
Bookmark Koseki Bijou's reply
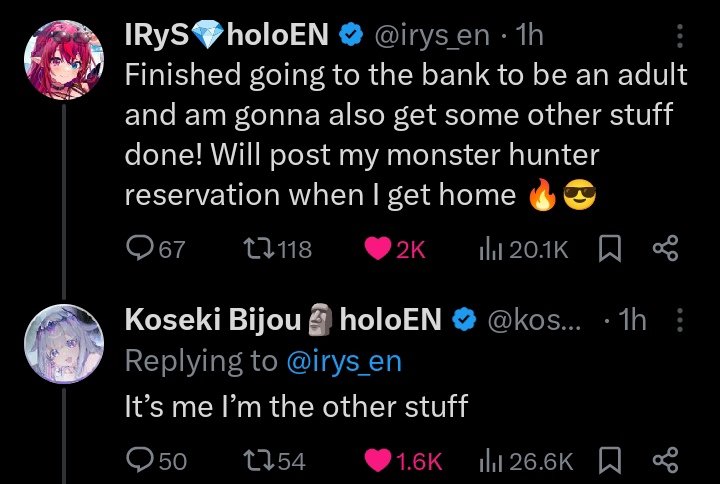[609, 460]
